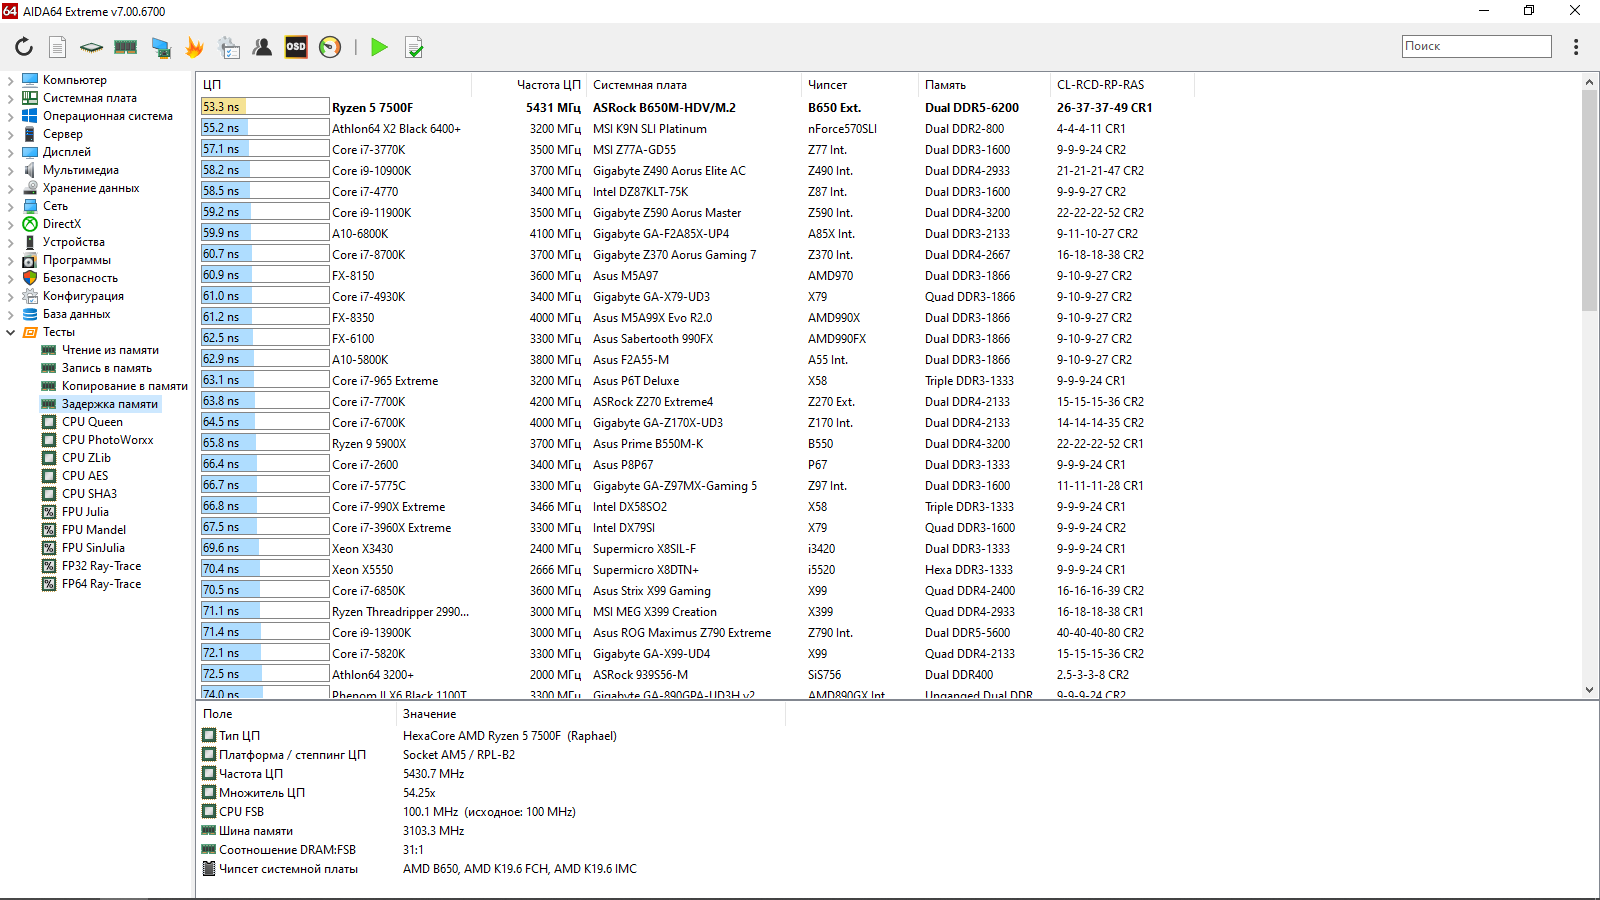Sort by the CL-RCD-RP-RAS column header
Viewport: 1600px width, 900px height.
coord(1120,85)
